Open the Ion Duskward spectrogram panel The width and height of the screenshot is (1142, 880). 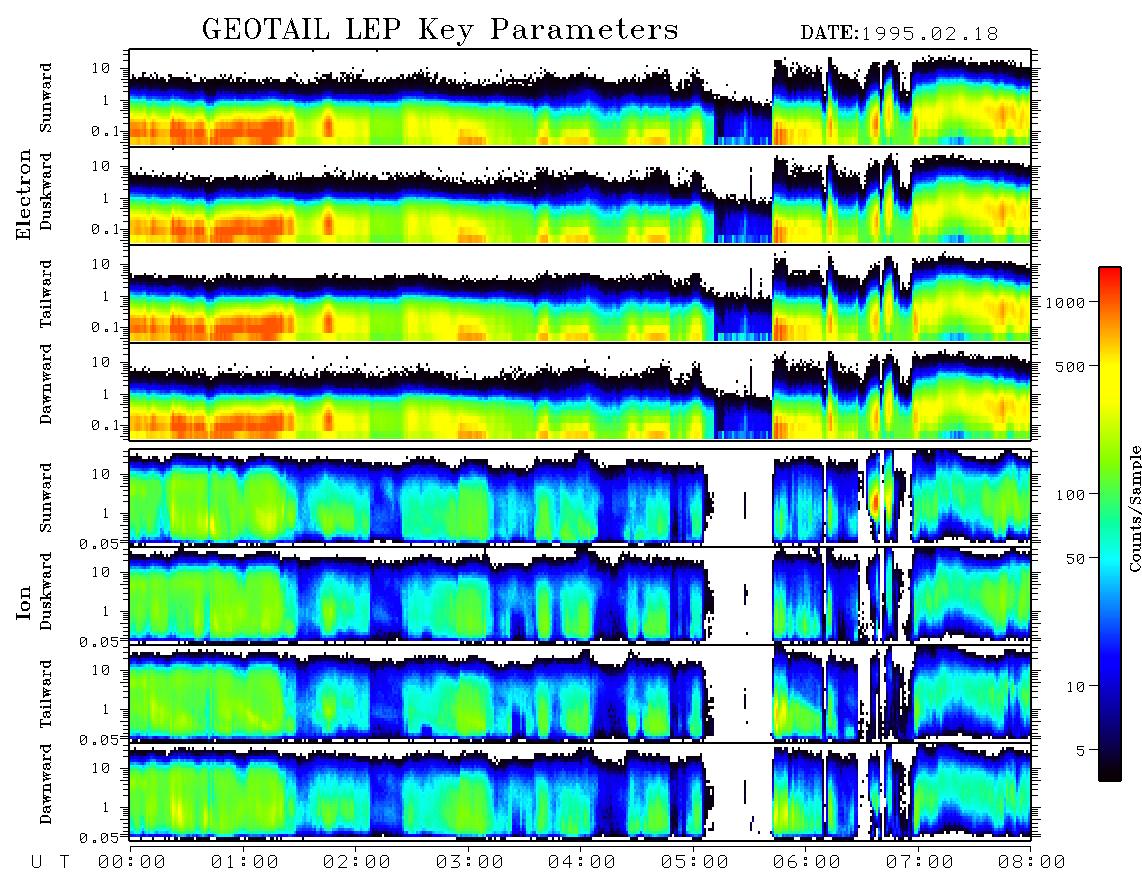tap(580, 595)
